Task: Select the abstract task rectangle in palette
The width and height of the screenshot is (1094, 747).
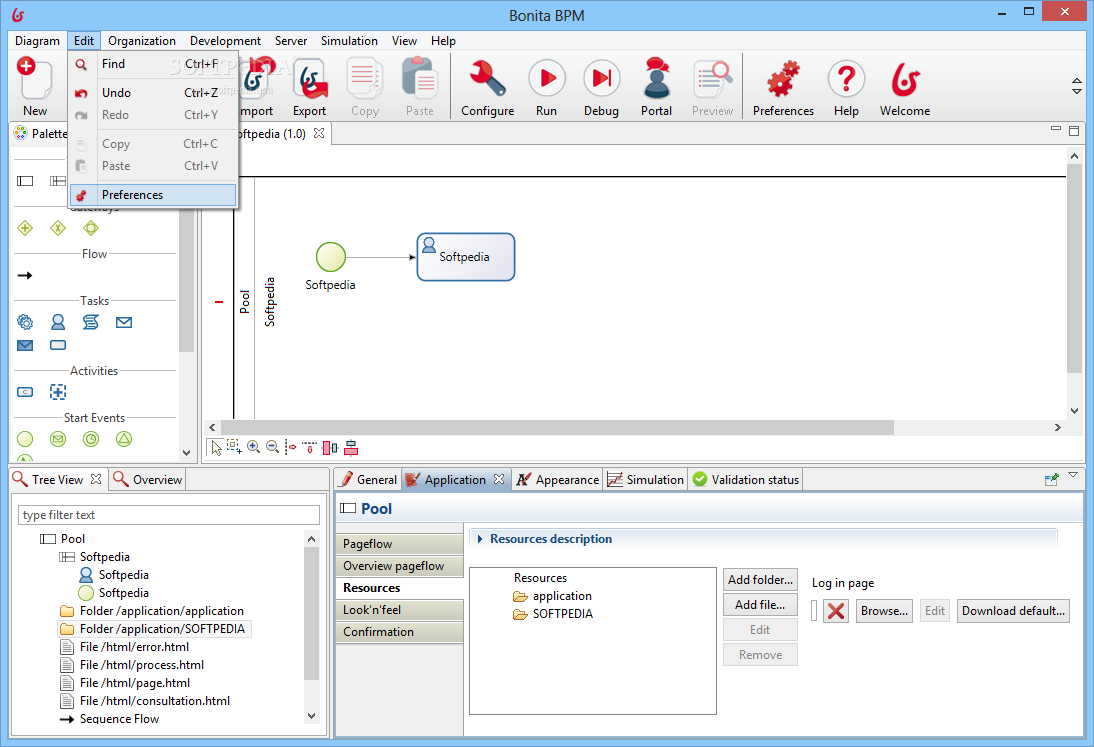Action: click(x=58, y=345)
